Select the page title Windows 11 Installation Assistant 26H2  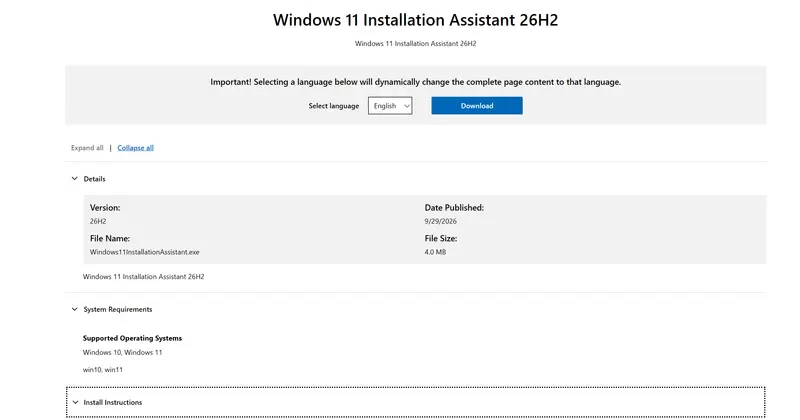click(x=415, y=20)
